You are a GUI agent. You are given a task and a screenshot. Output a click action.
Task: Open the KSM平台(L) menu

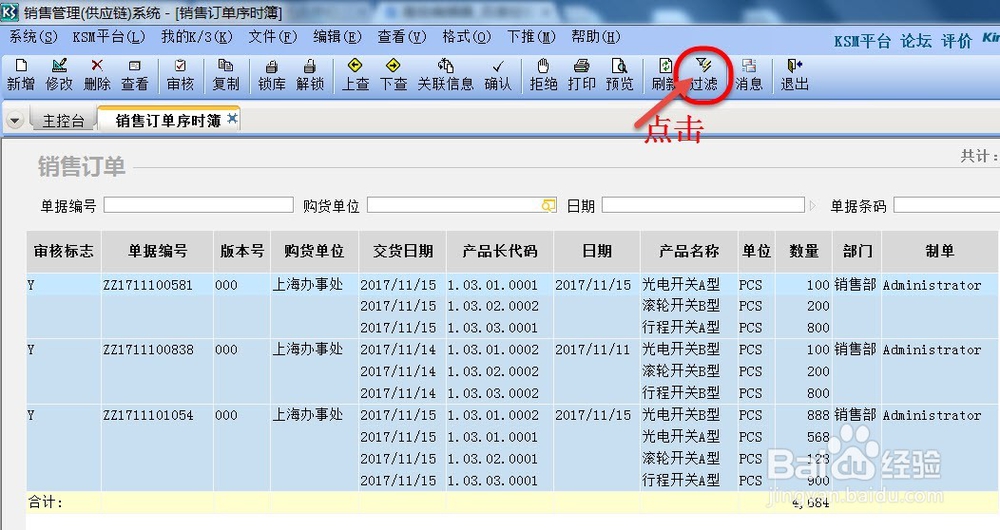(x=108, y=37)
